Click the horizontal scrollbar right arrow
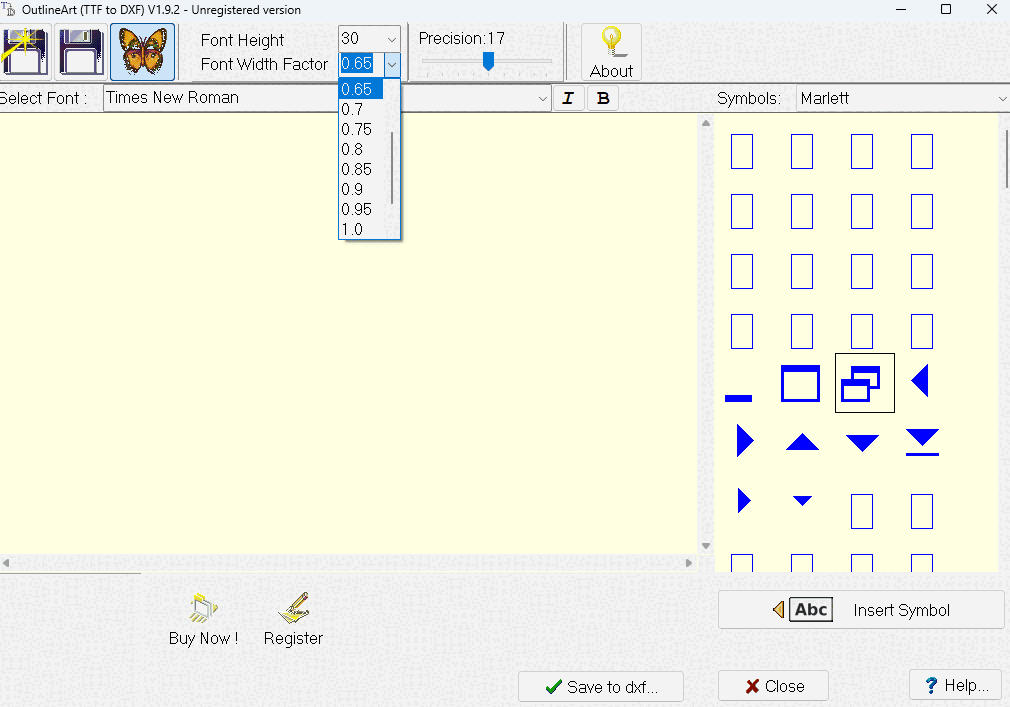 pyautogui.click(x=689, y=563)
